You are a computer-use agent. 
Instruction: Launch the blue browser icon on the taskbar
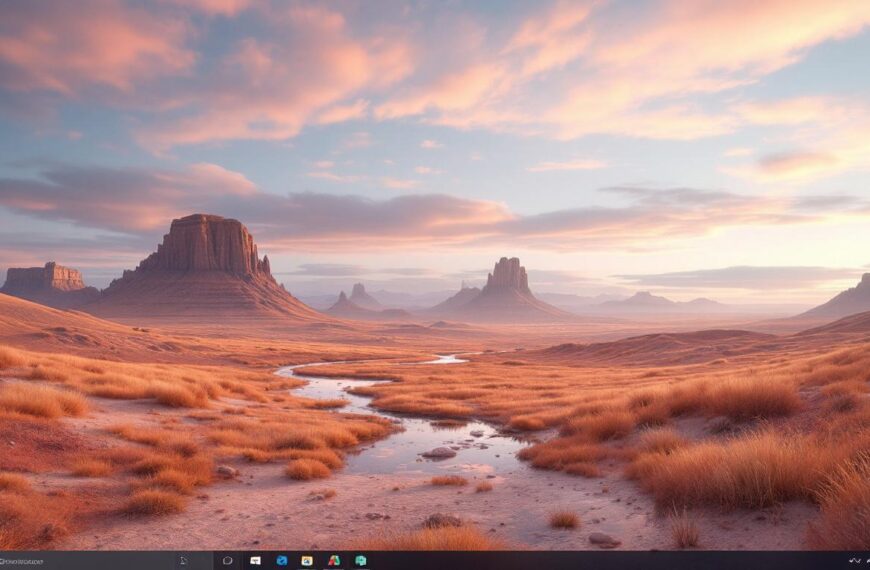(x=281, y=561)
